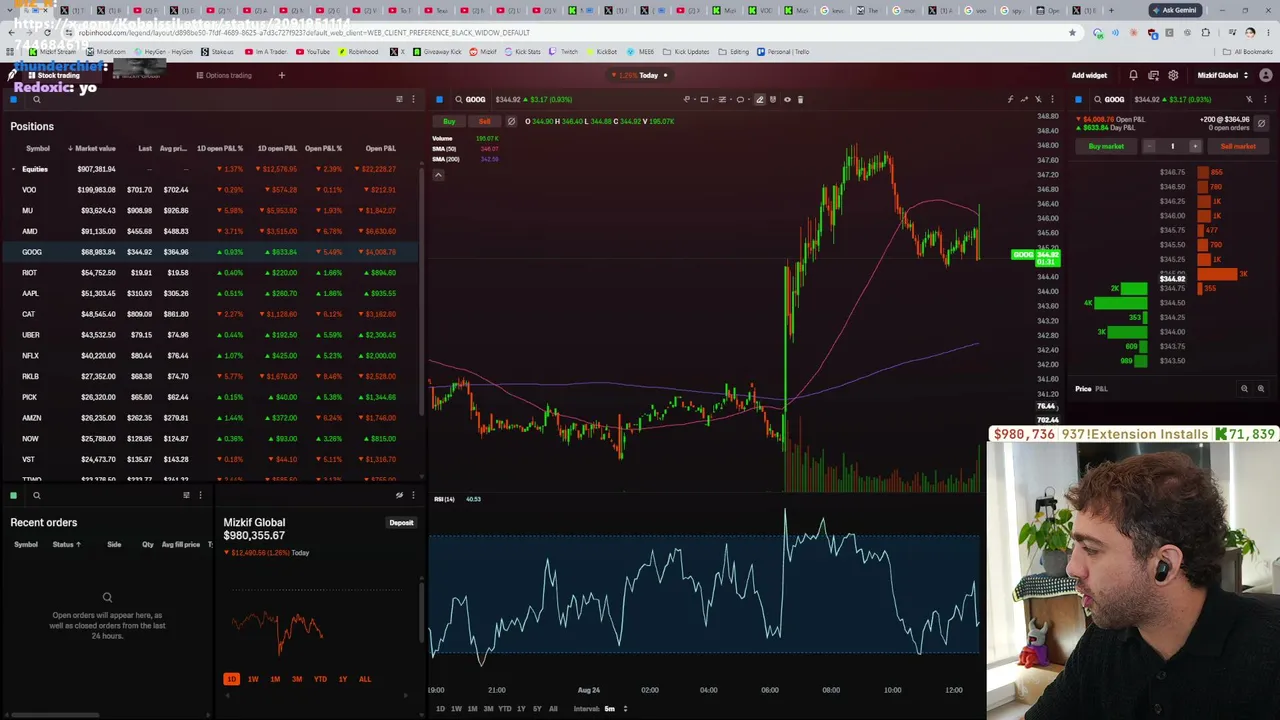Viewport: 1280px width, 720px height.
Task: Select the 1D range on account chart
Action: [231, 679]
